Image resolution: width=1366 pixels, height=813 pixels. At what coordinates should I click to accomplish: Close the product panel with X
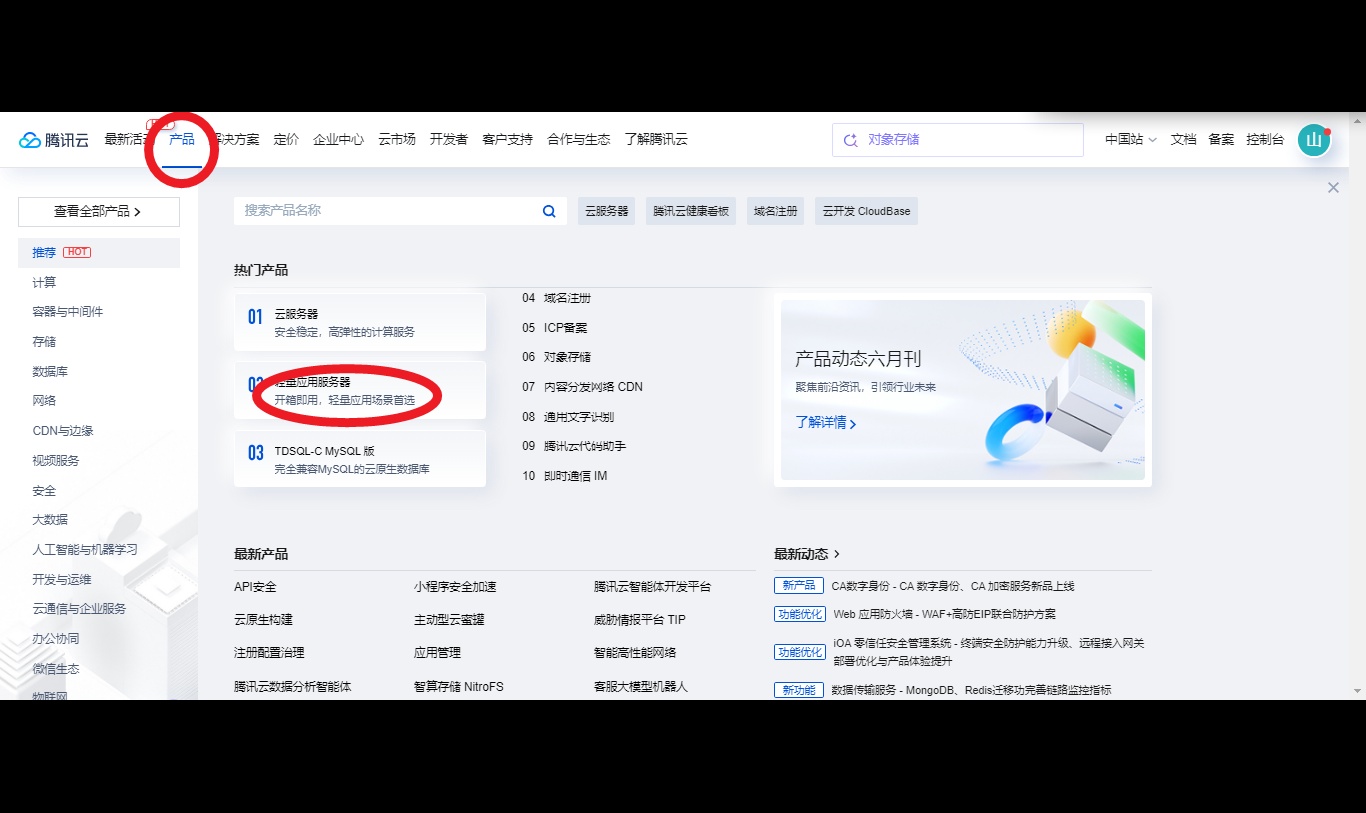coord(1333,187)
